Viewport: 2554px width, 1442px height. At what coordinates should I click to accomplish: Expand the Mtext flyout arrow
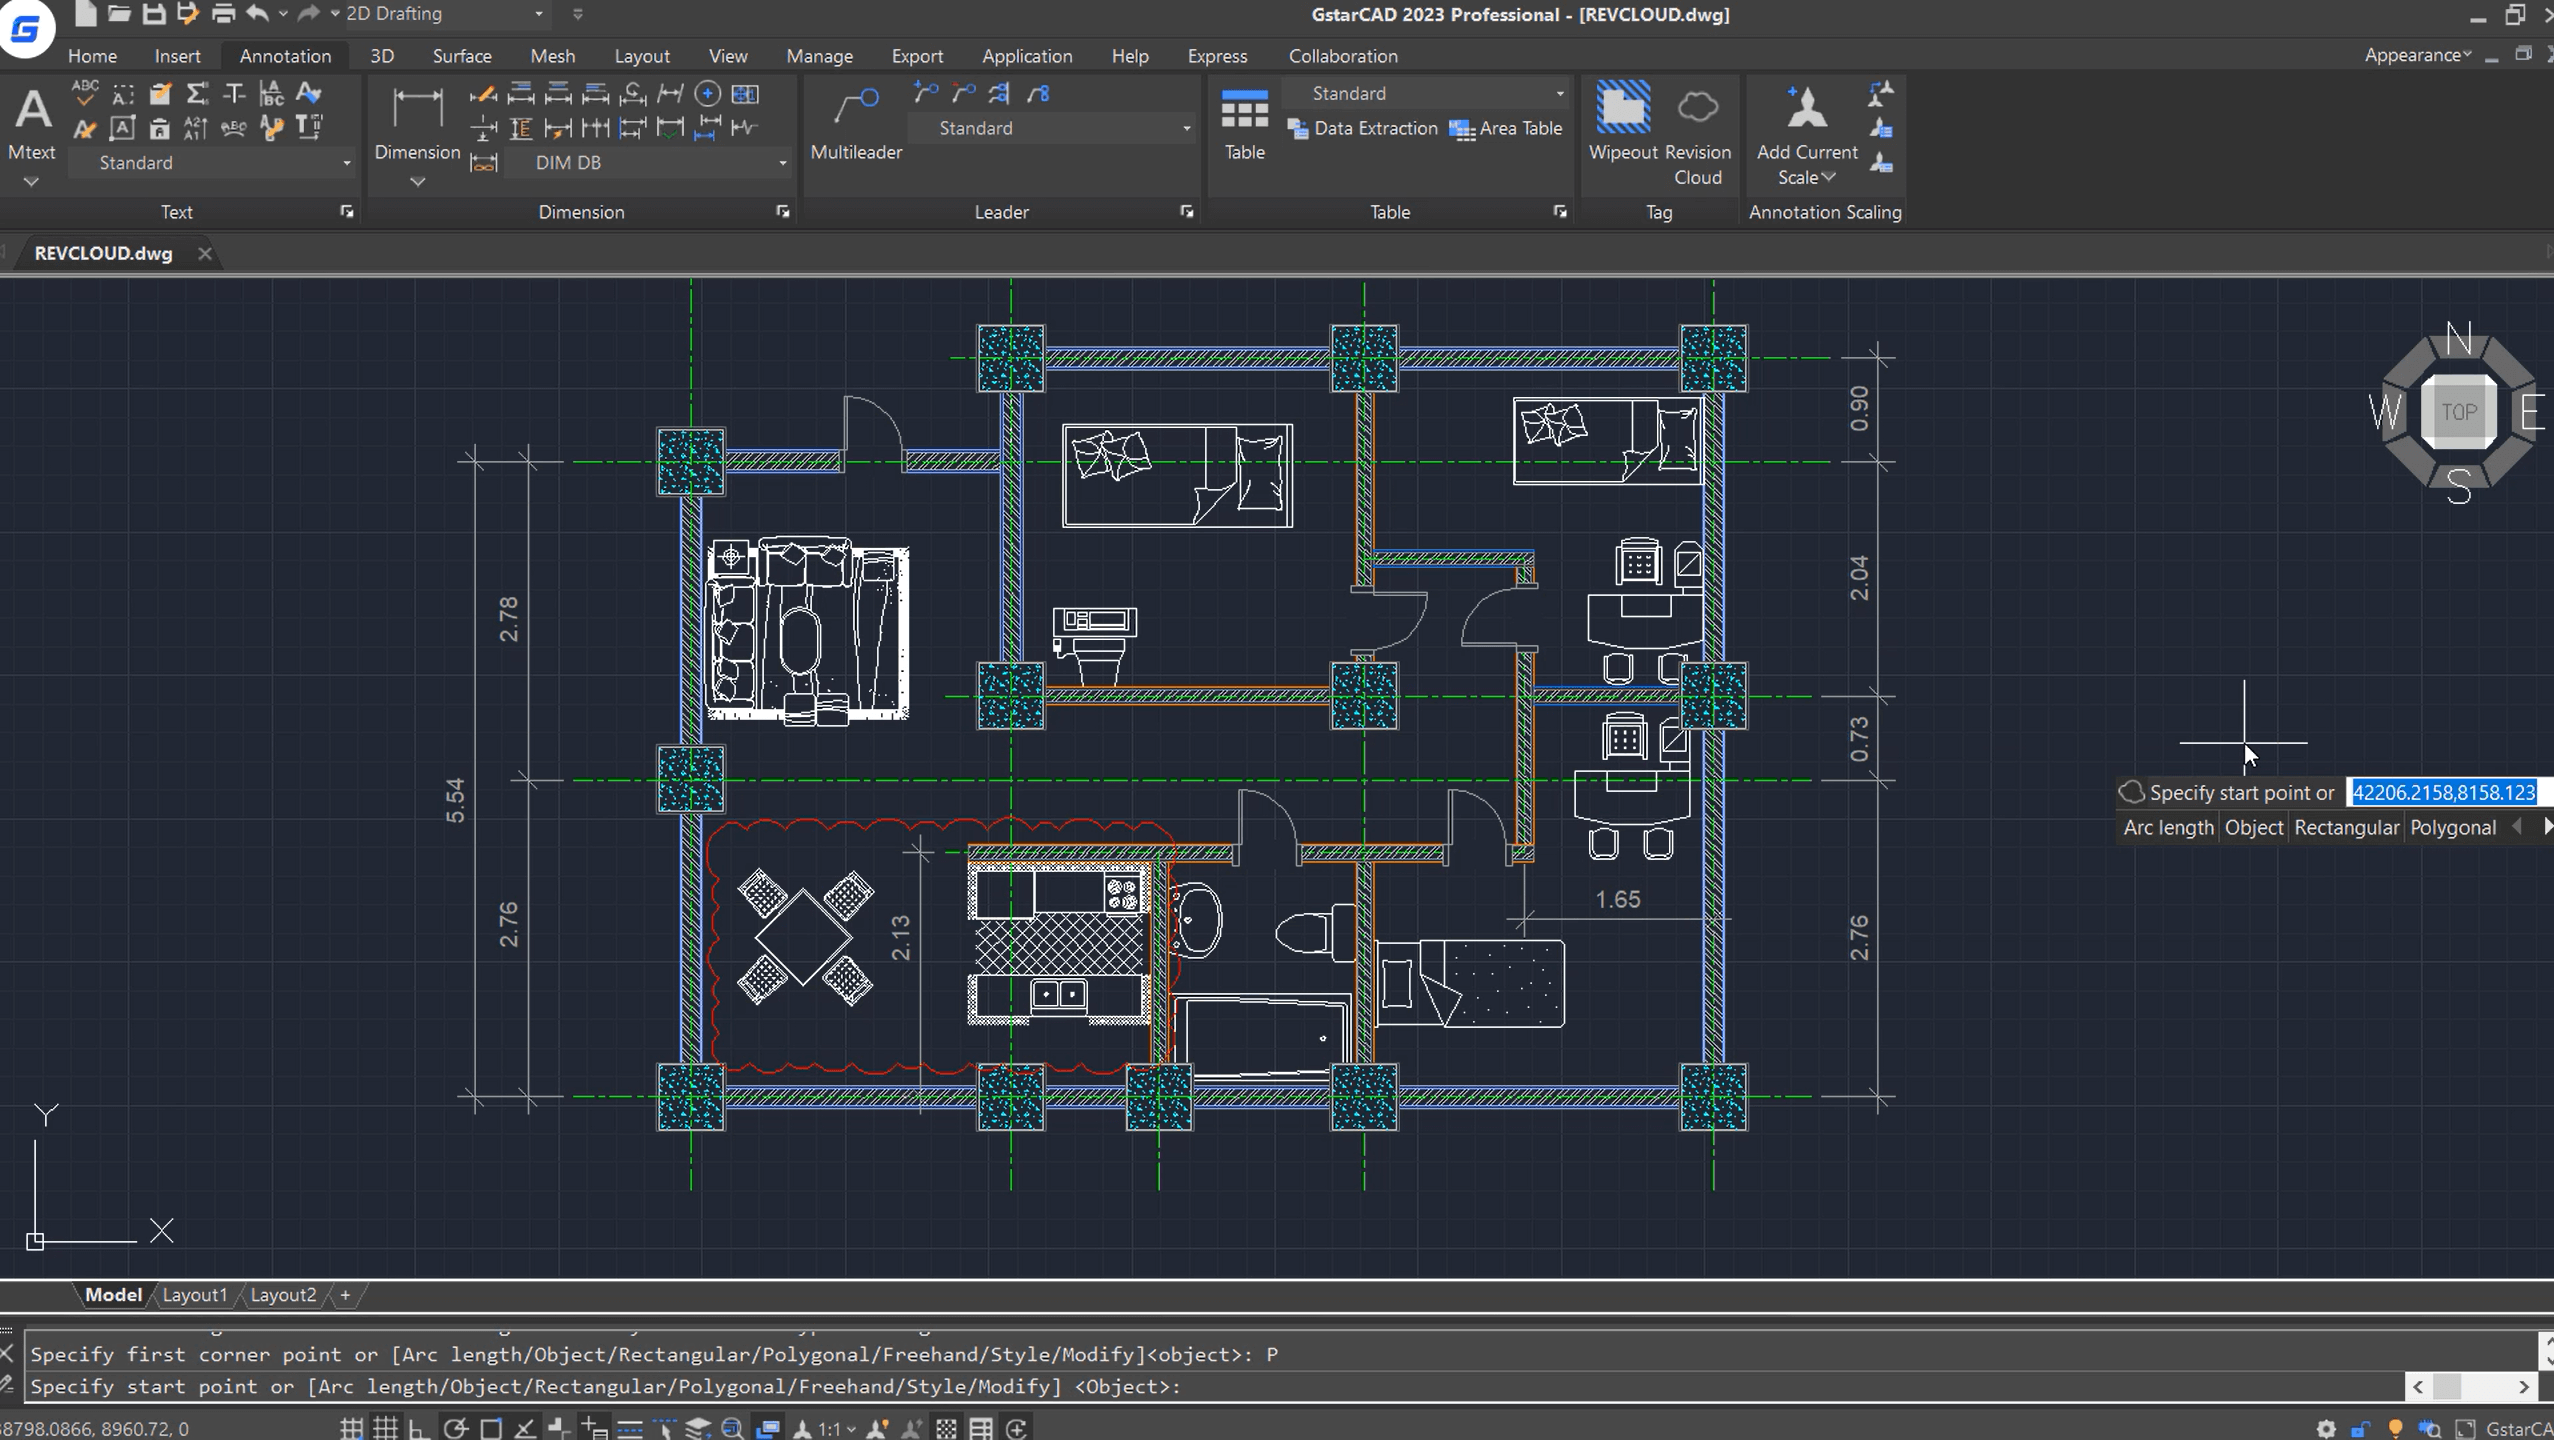(x=31, y=182)
